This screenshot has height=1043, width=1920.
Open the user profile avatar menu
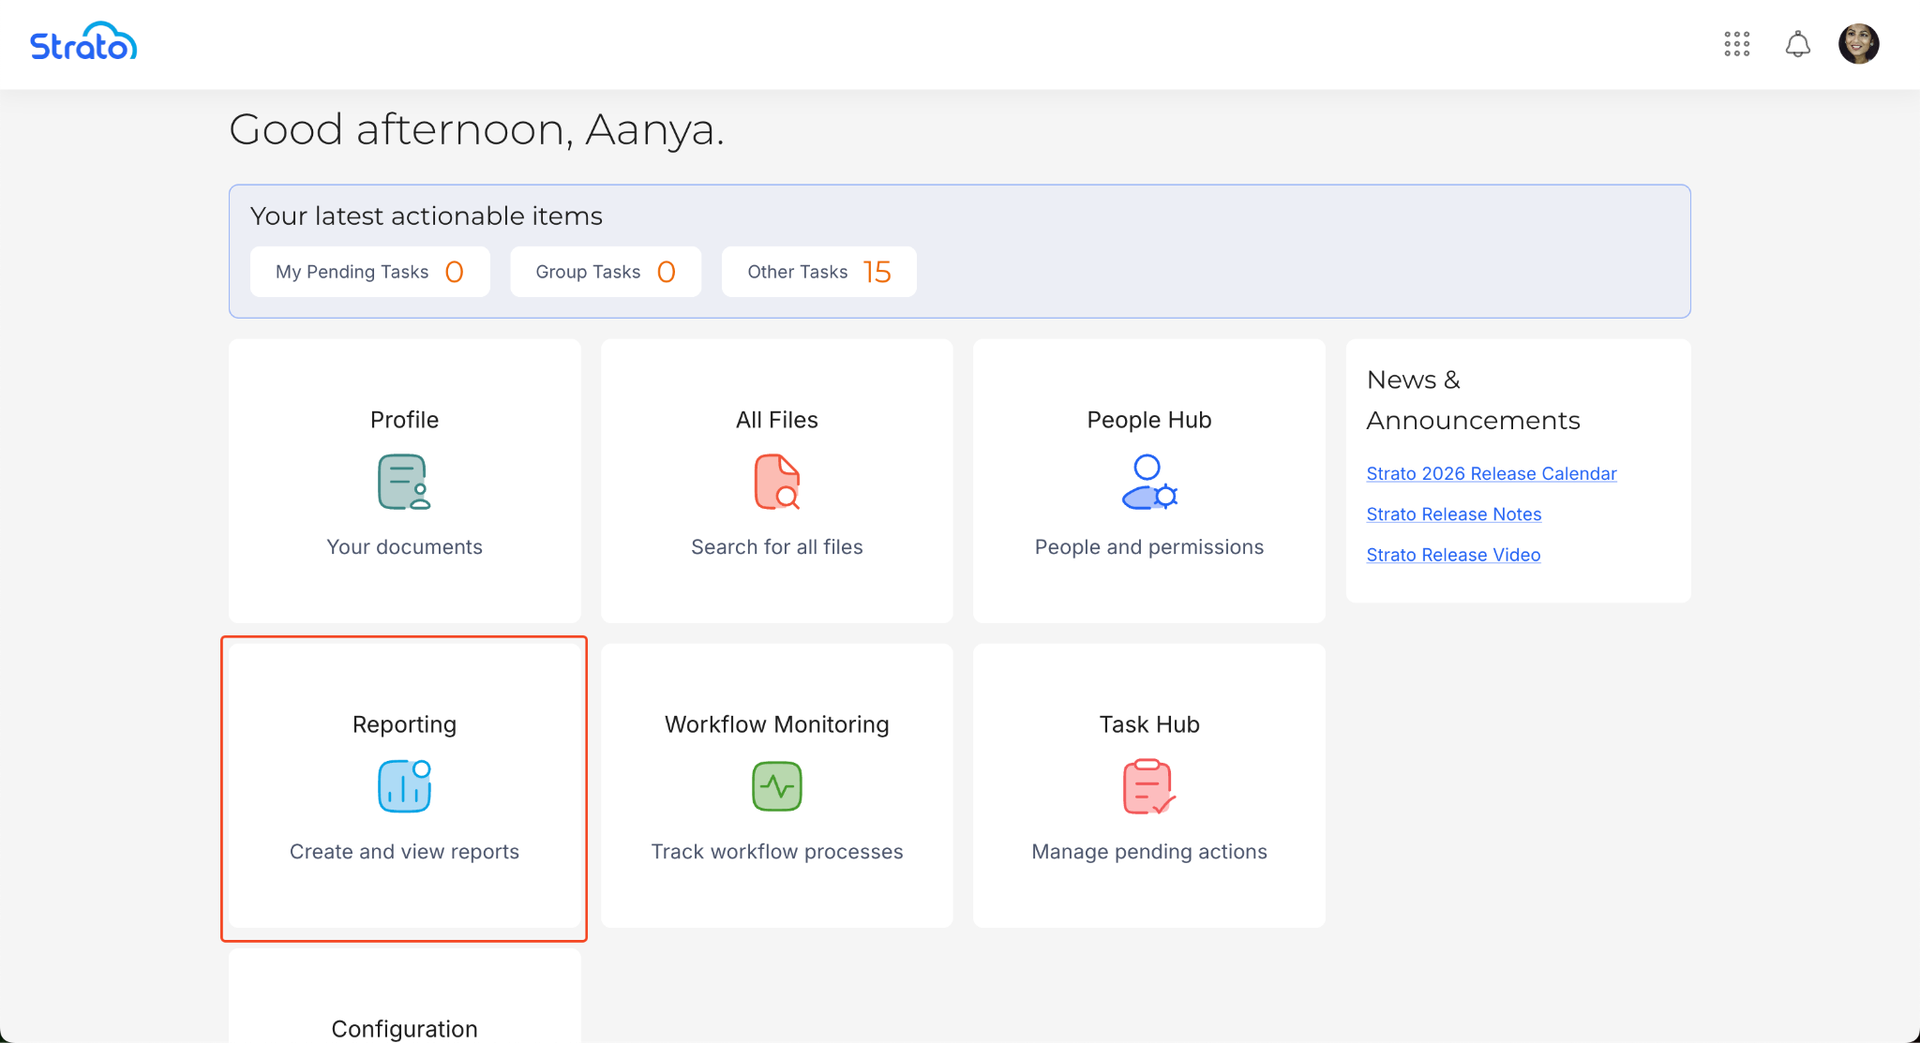tap(1858, 44)
